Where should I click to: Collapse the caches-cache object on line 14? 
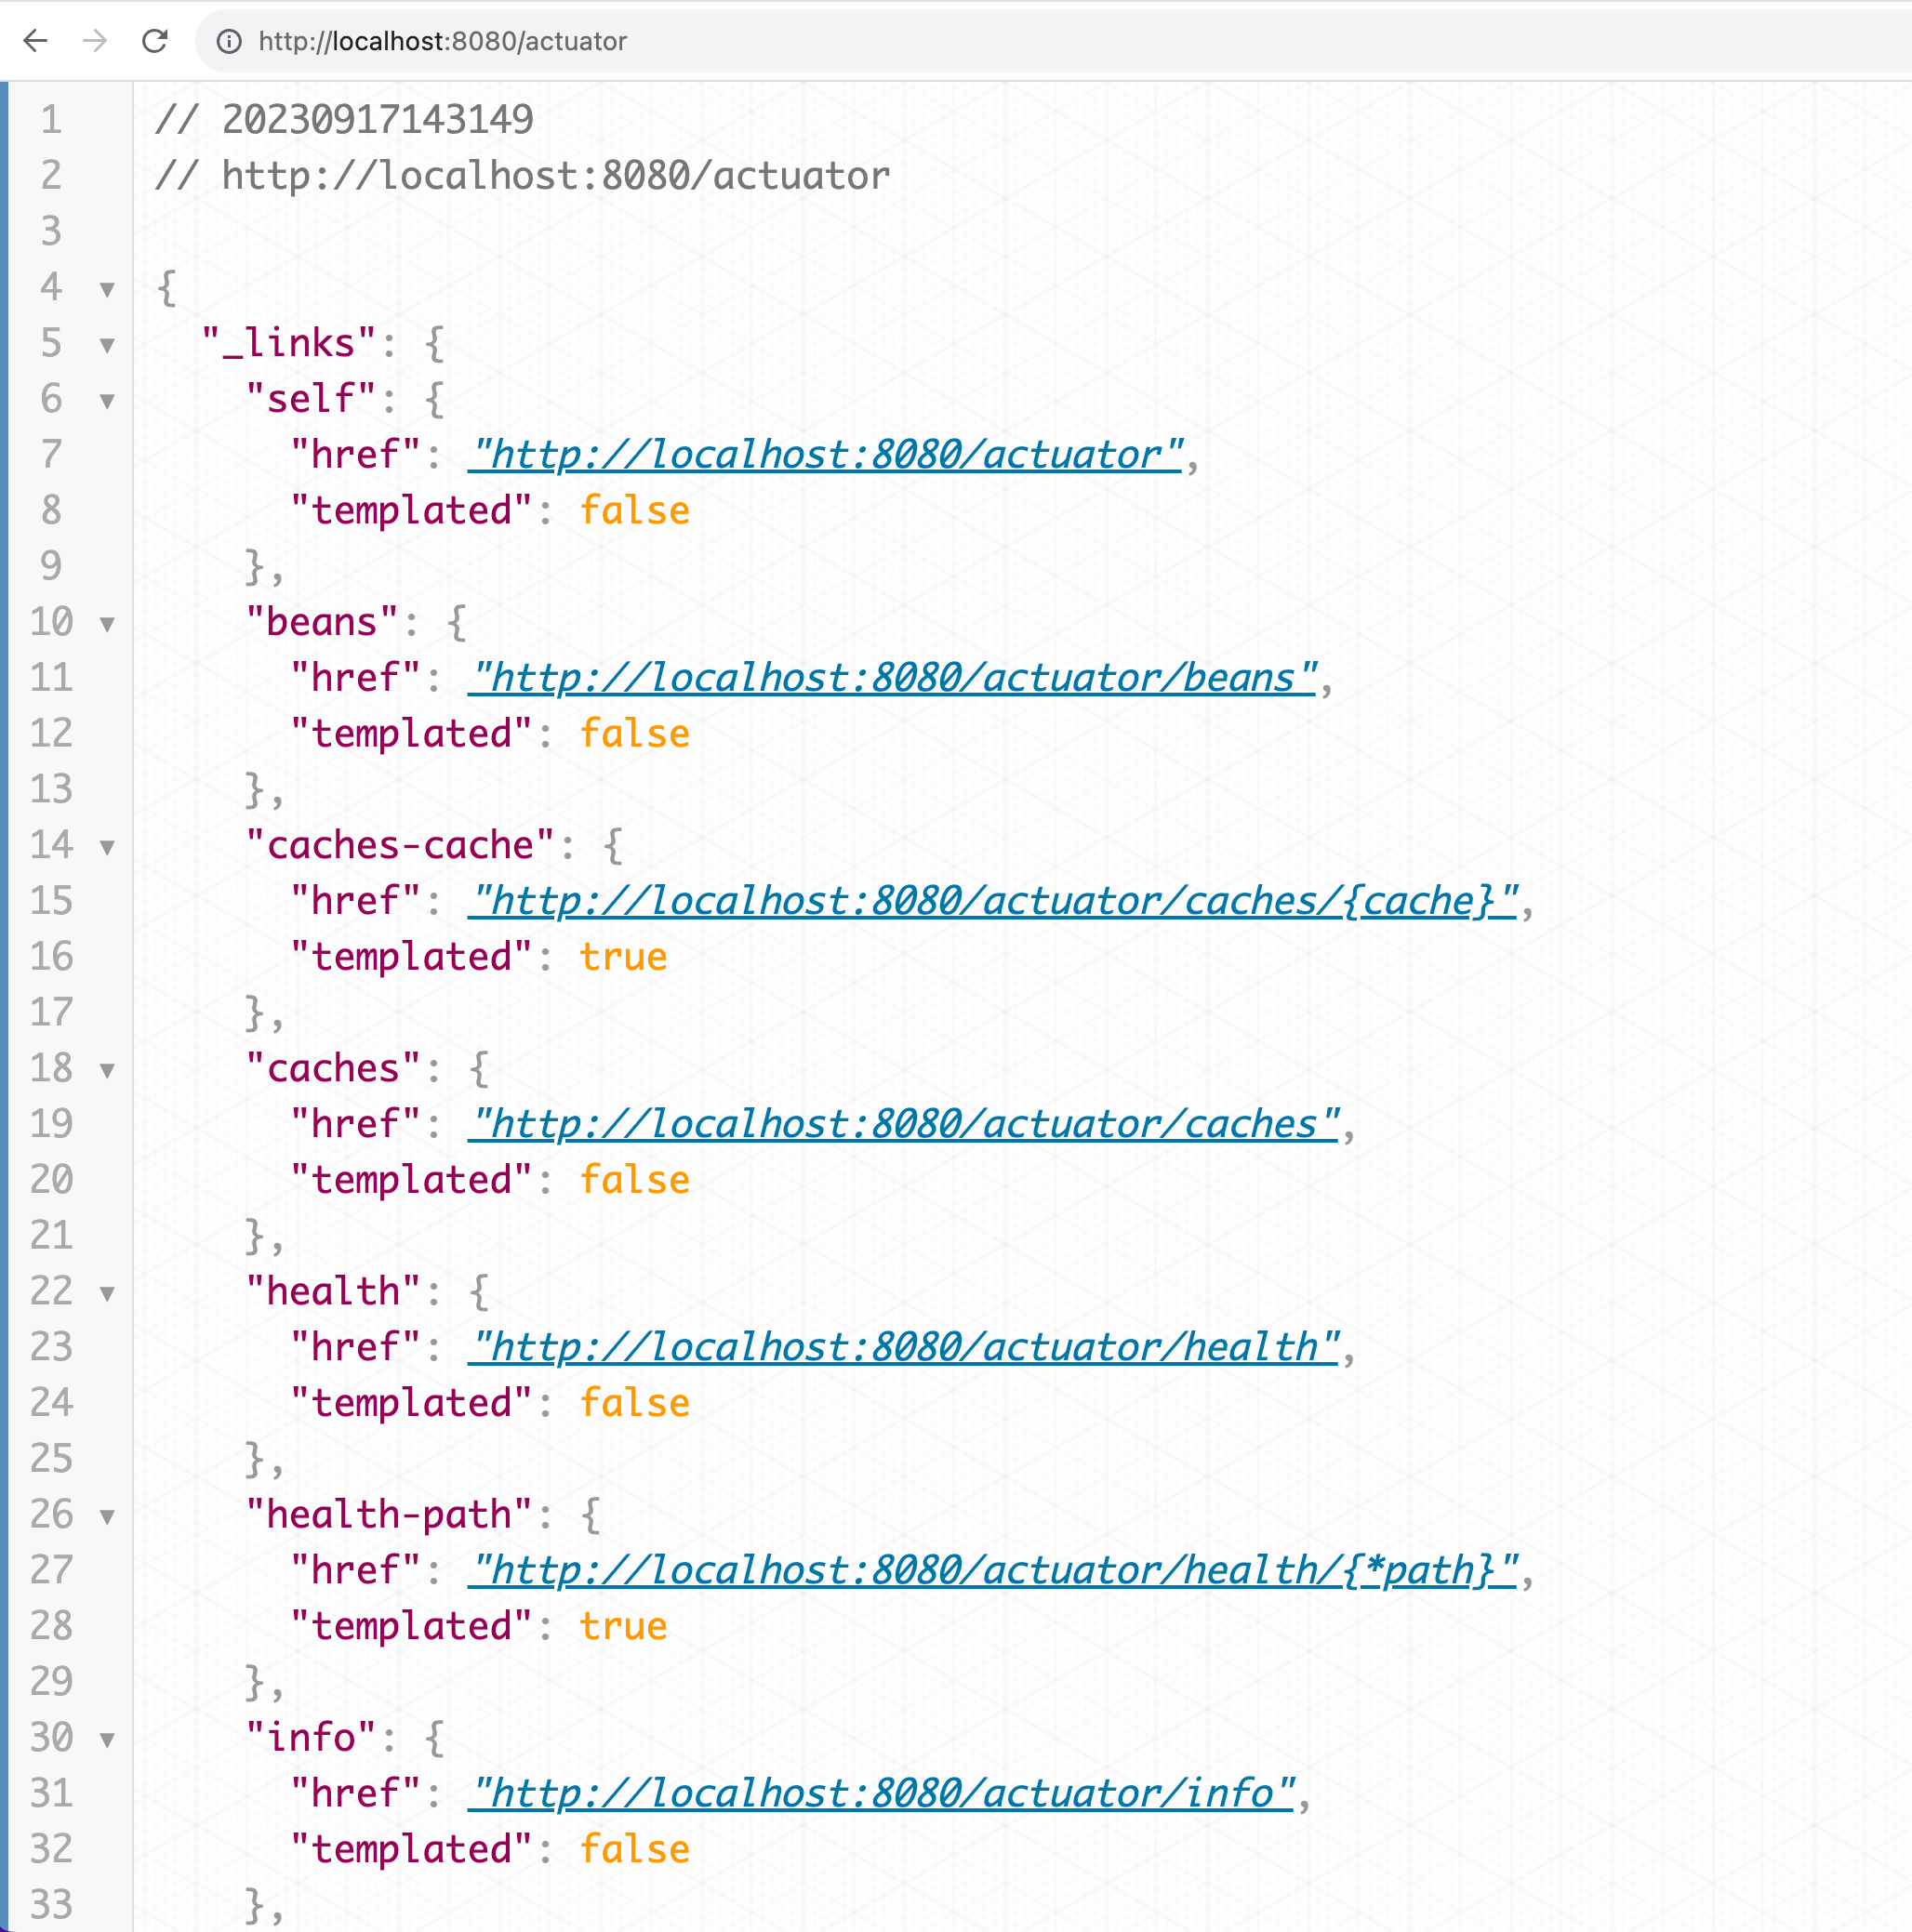pos(107,848)
